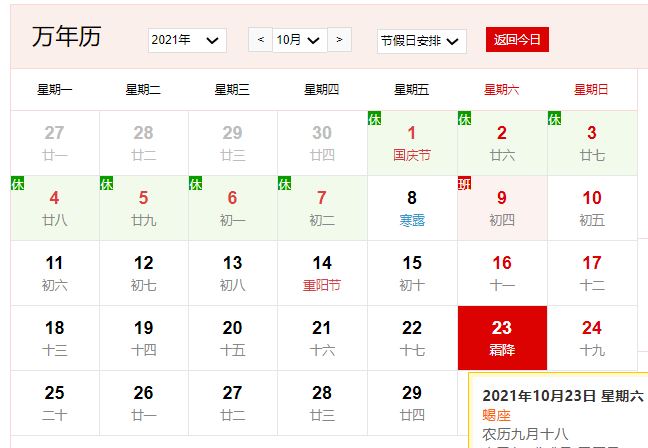Select October 11 初六
The height and width of the screenshot is (448, 648).
(x=55, y=273)
